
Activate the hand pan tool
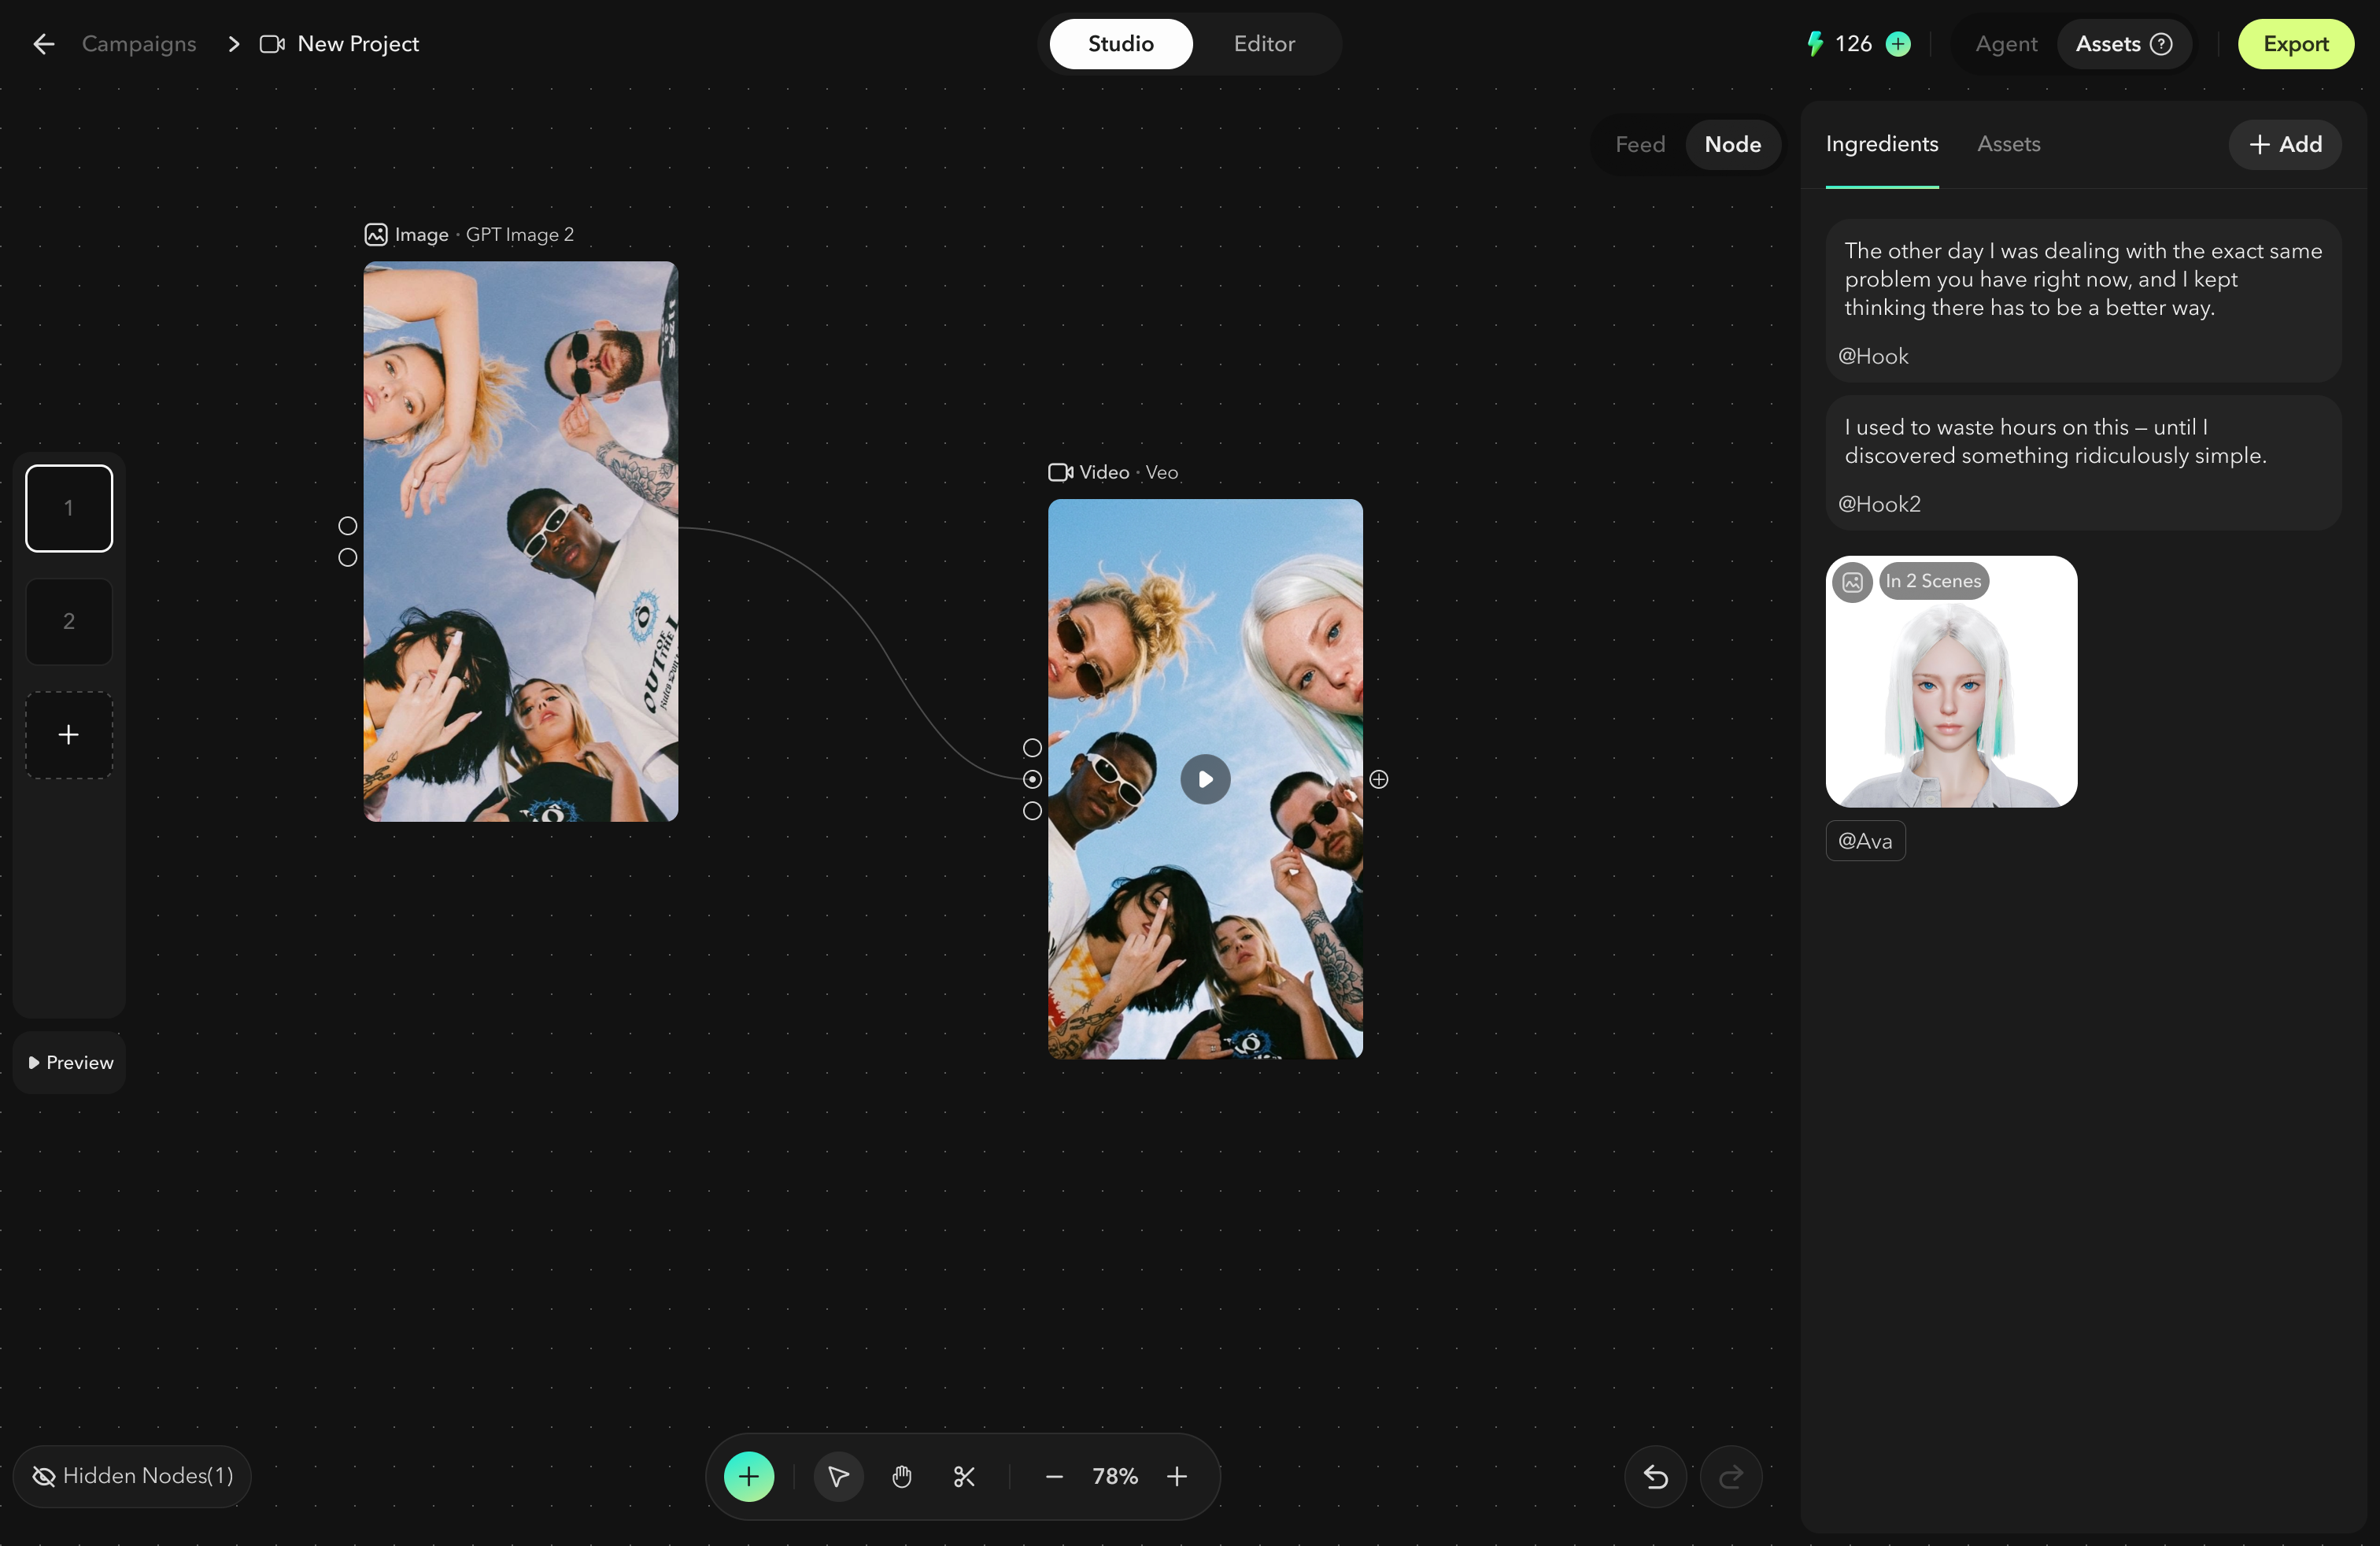point(901,1476)
